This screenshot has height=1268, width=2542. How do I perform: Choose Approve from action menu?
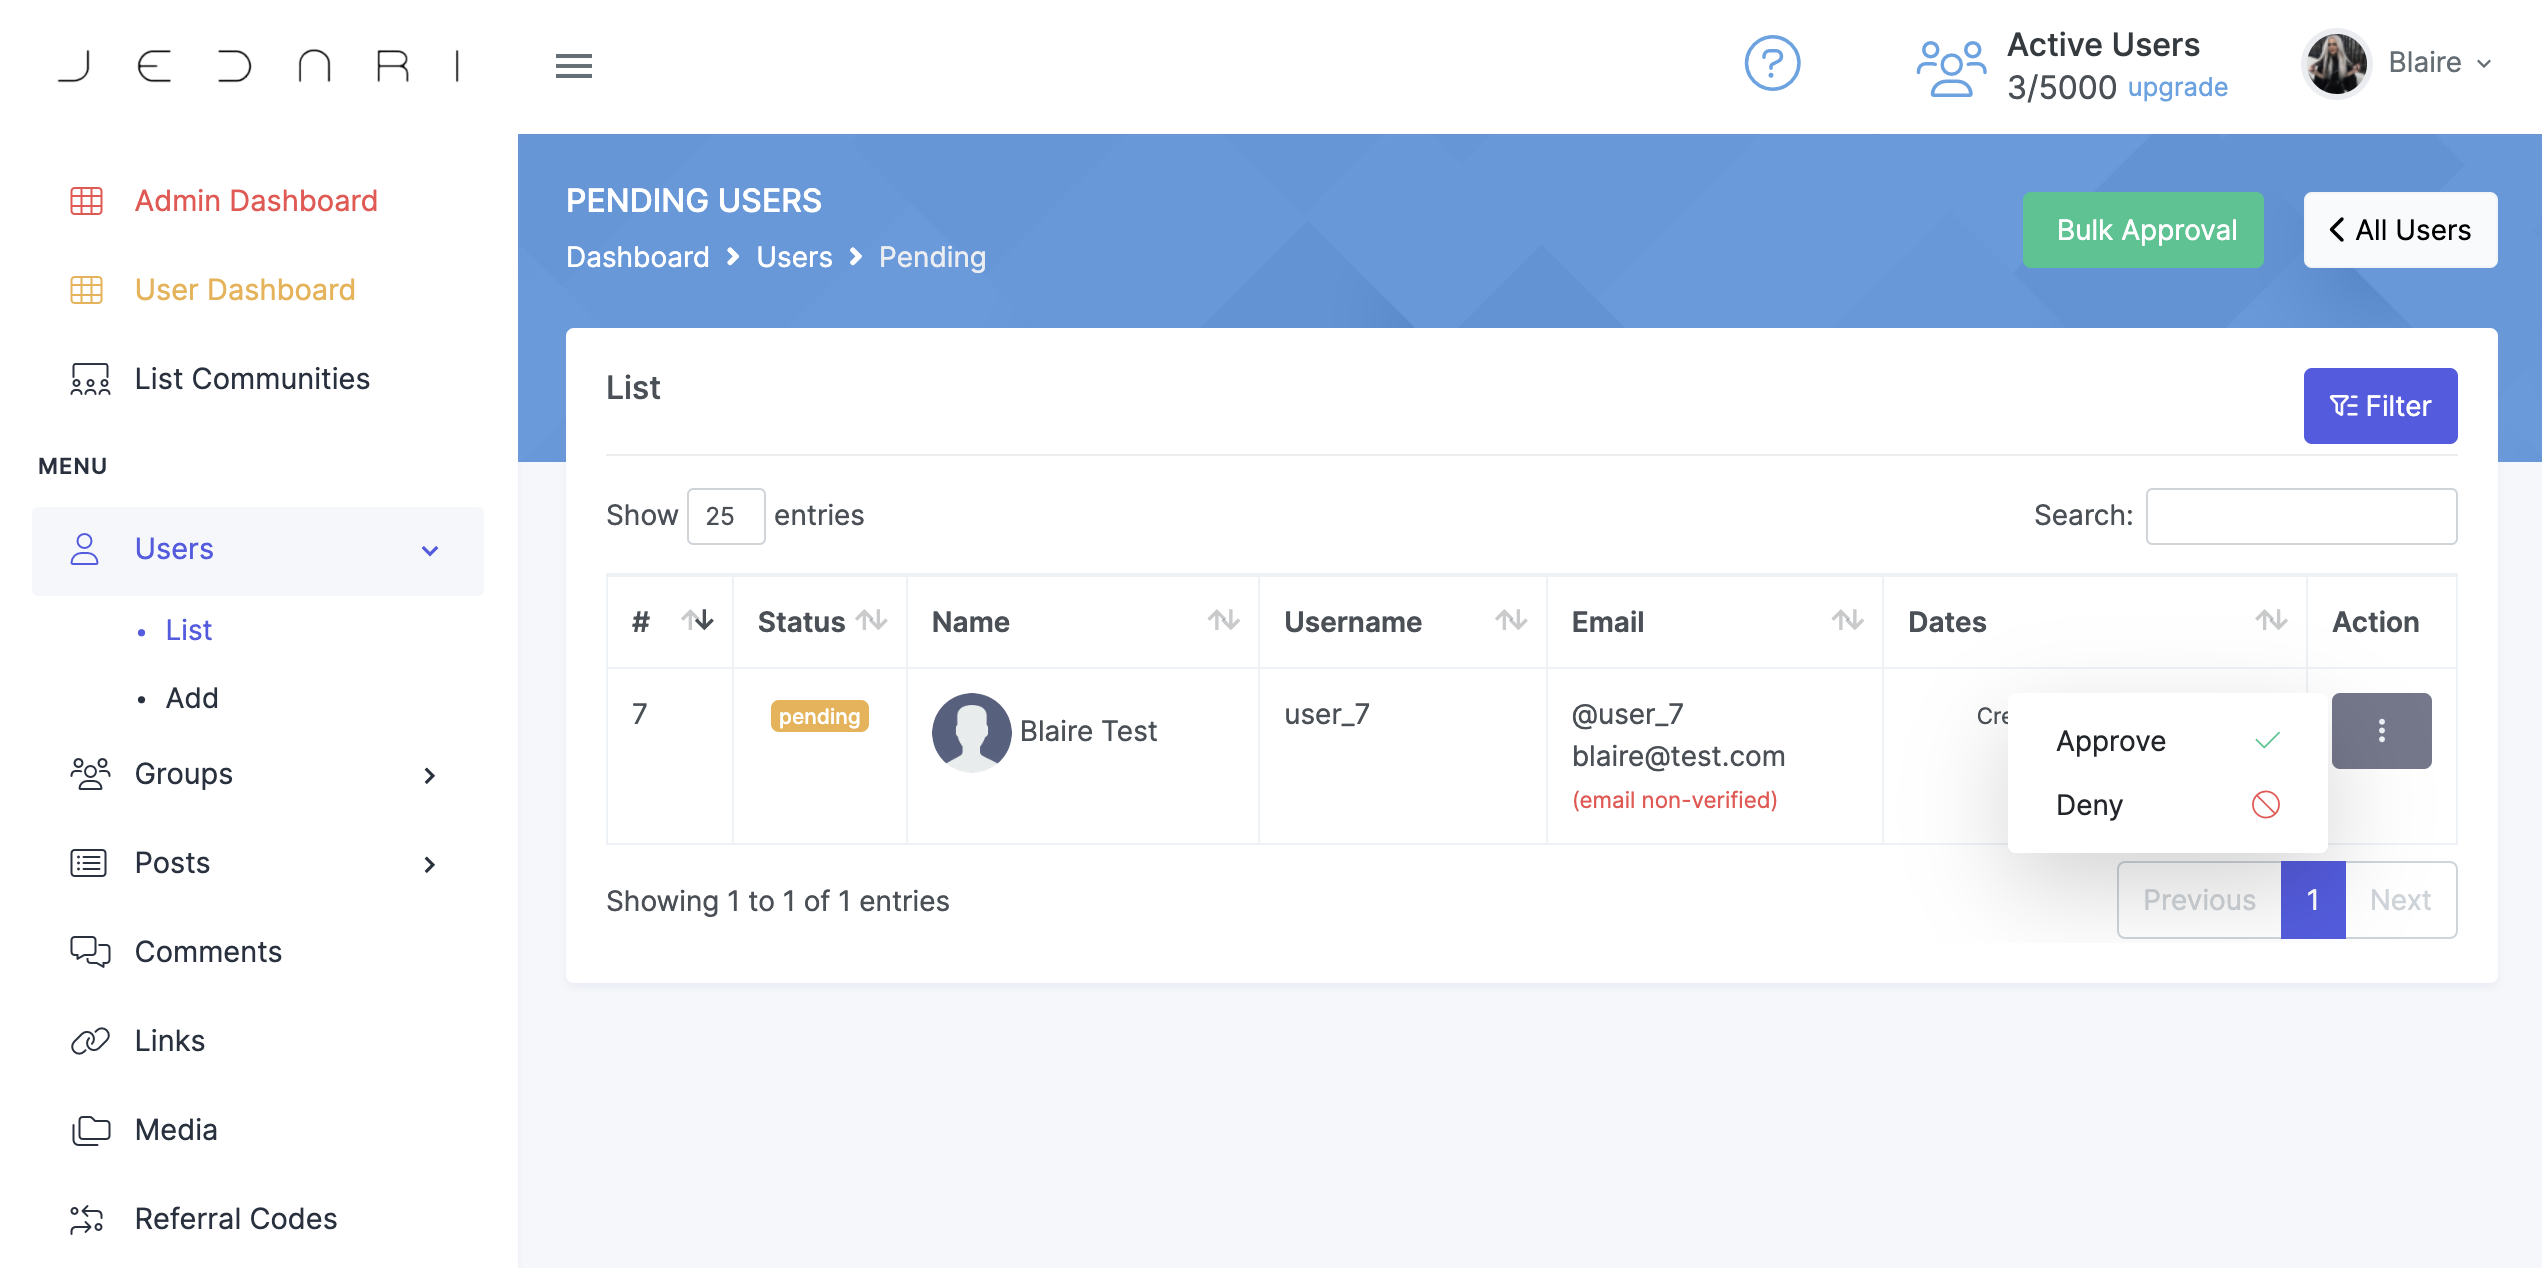click(2166, 741)
